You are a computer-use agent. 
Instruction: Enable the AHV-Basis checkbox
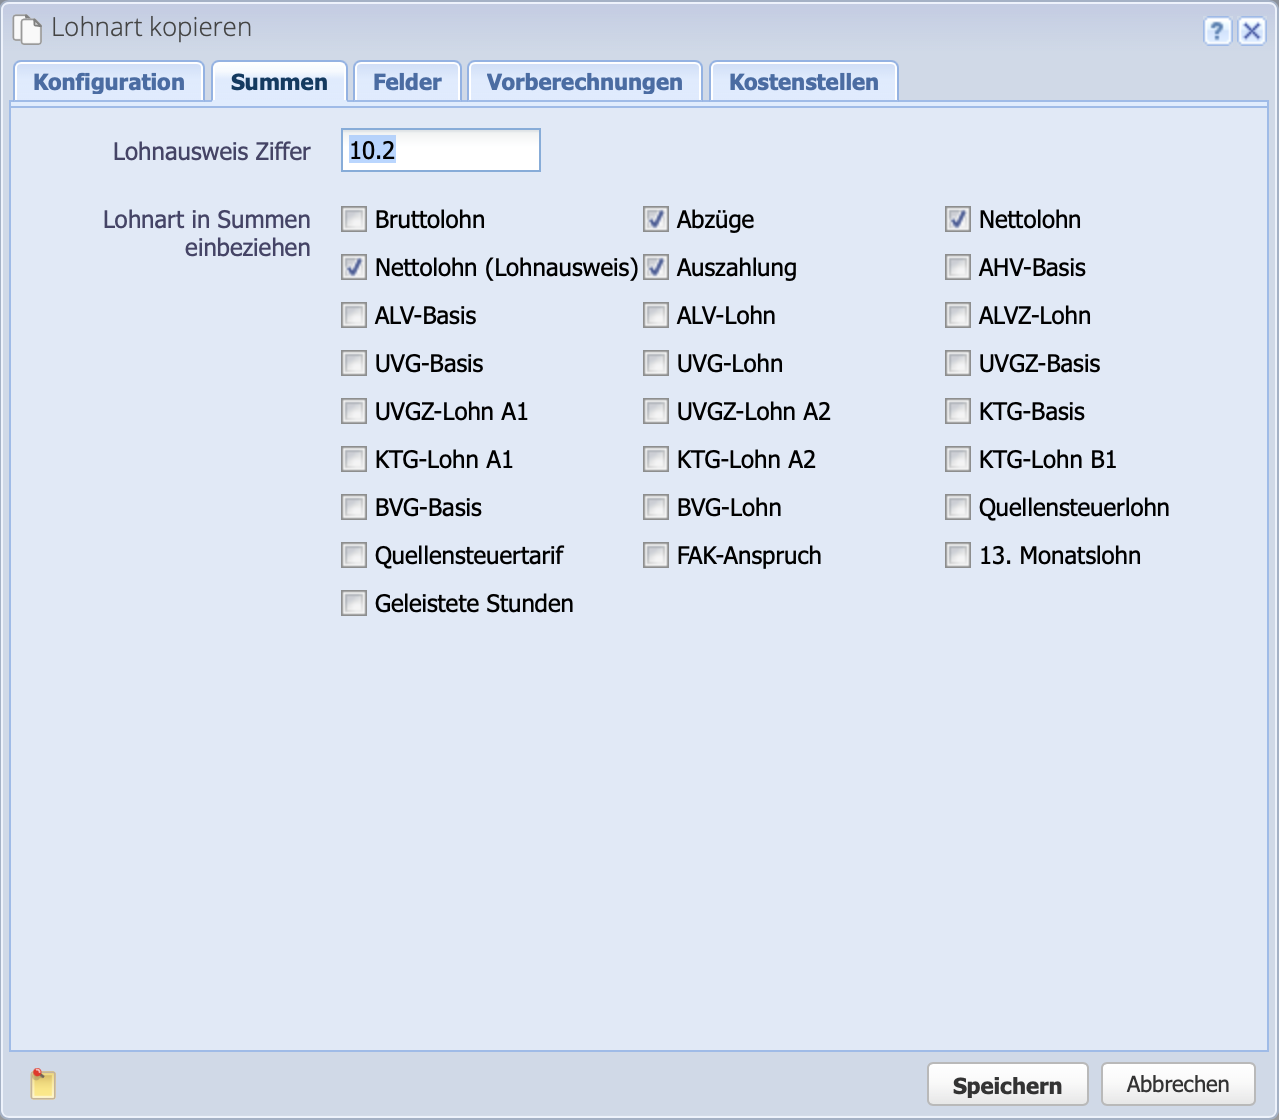[x=956, y=267]
